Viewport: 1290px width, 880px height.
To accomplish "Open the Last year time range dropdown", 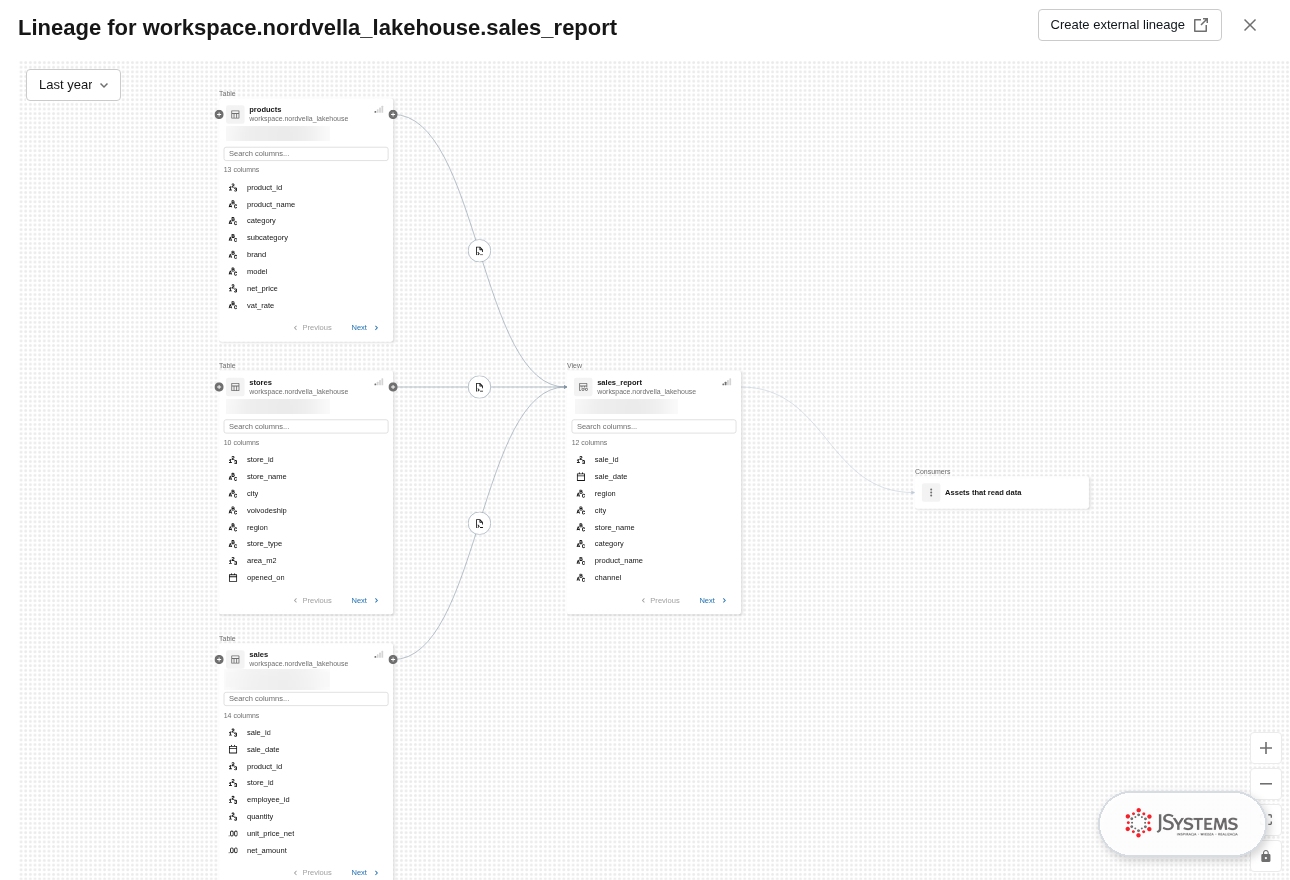I will (73, 85).
